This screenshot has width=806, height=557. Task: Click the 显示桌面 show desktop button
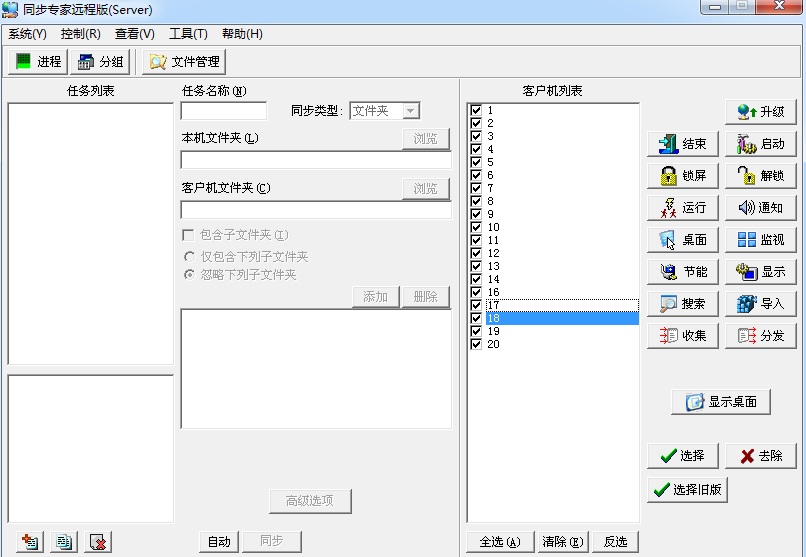click(721, 402)
